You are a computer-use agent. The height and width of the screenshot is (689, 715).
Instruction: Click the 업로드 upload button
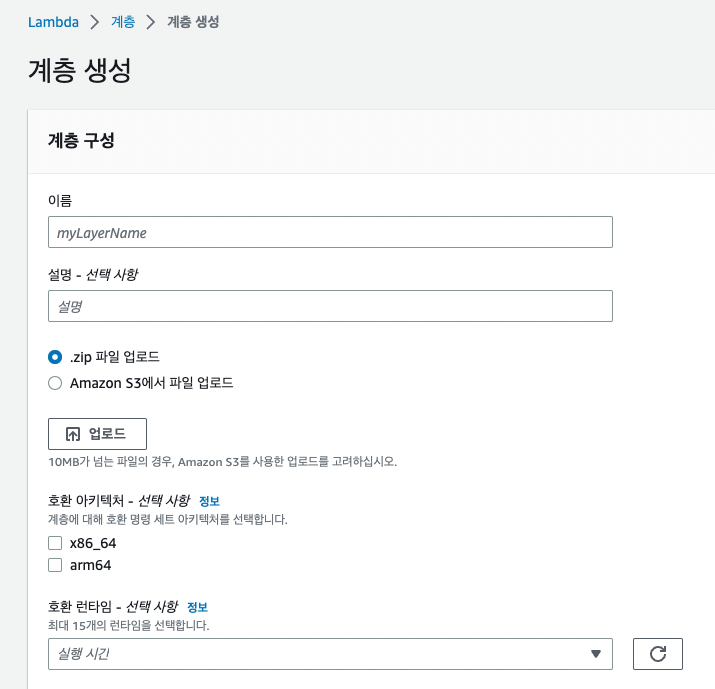tap(98, 434)
